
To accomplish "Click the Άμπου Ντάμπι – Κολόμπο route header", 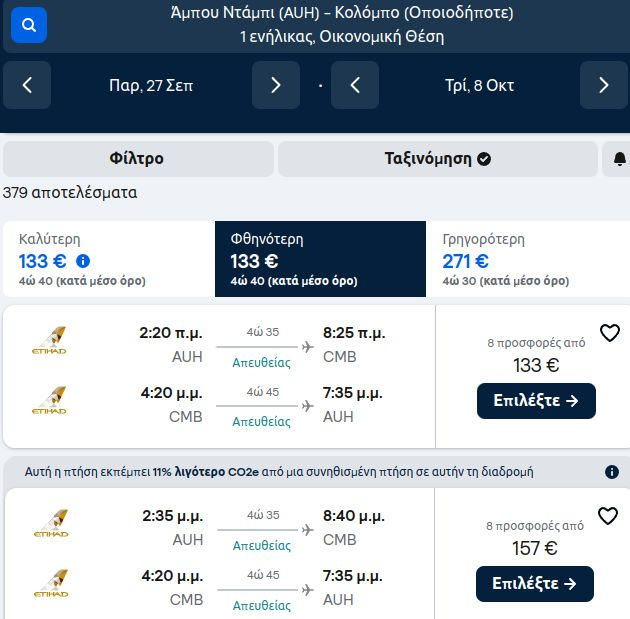I will coord(342,13).
